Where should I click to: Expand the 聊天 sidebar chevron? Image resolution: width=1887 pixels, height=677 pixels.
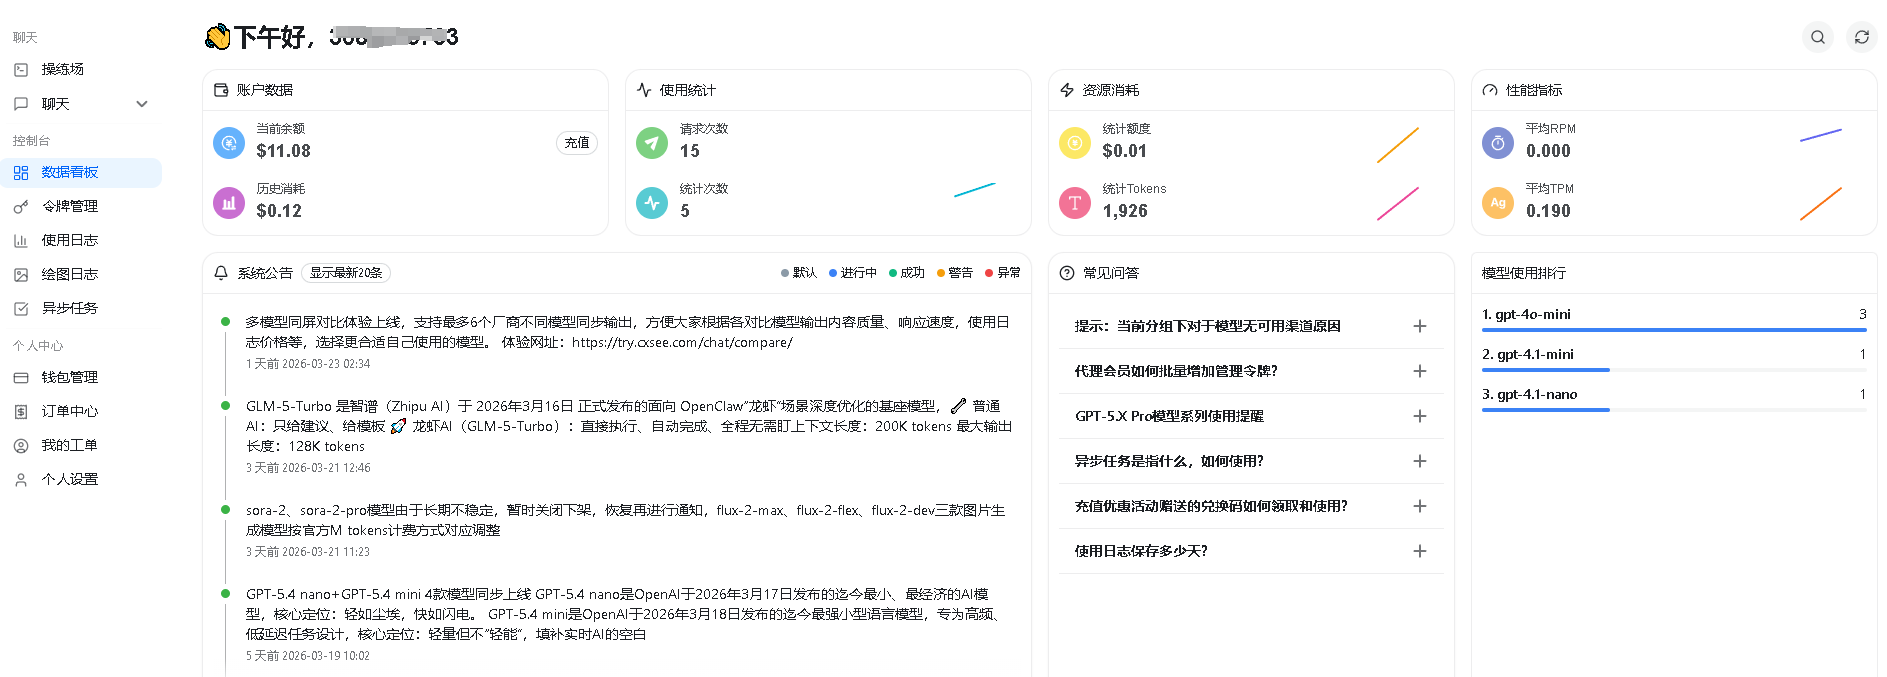coord(142,104)
